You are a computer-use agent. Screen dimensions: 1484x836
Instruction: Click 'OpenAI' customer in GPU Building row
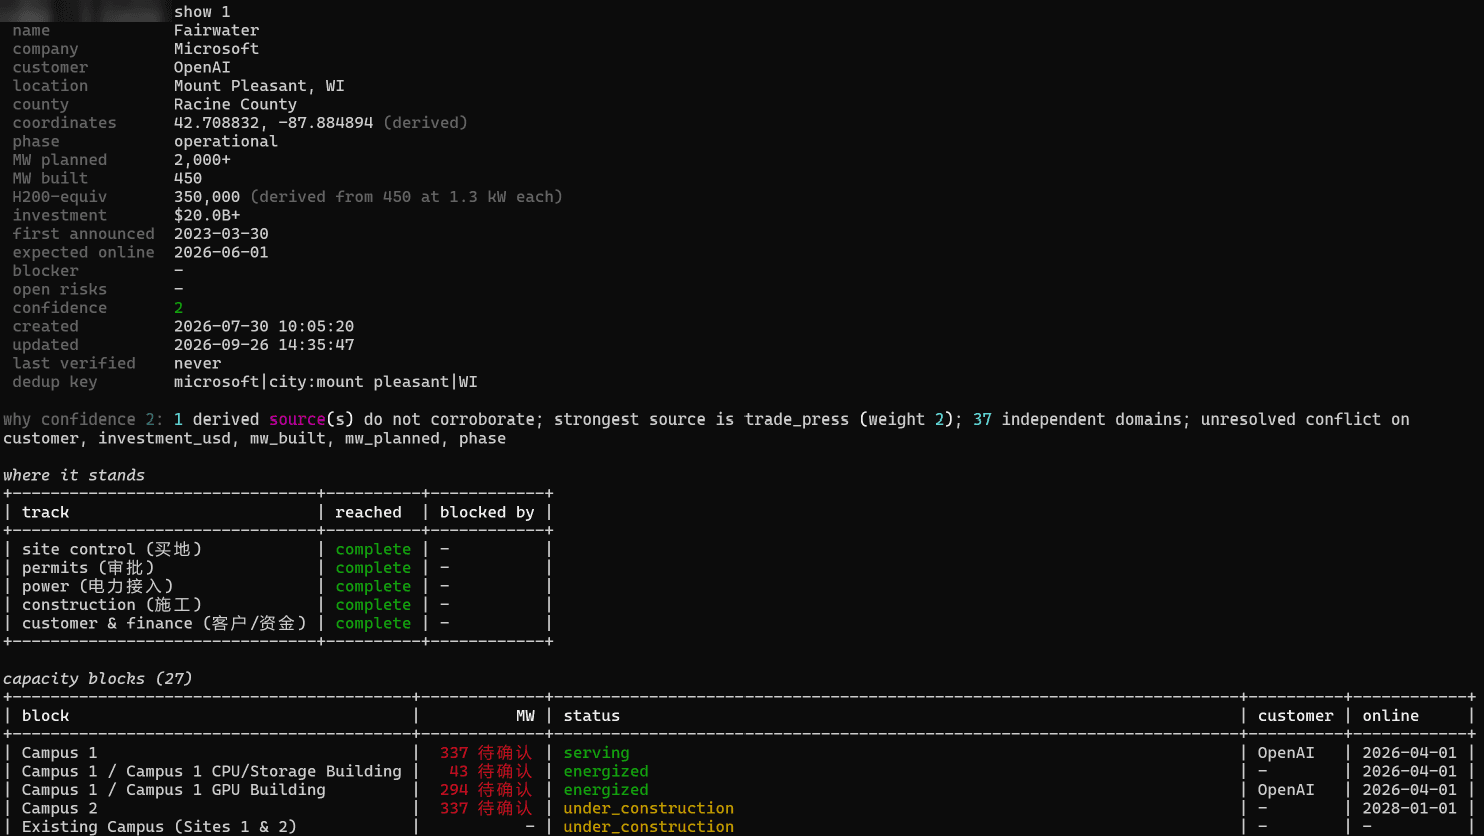[x=1286, y=790]
